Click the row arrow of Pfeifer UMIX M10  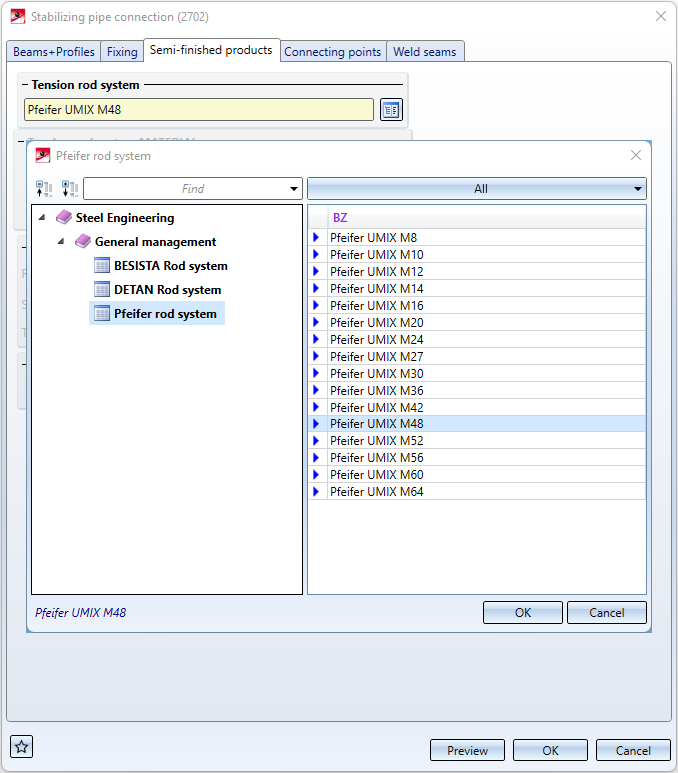(x=317, y=254)
